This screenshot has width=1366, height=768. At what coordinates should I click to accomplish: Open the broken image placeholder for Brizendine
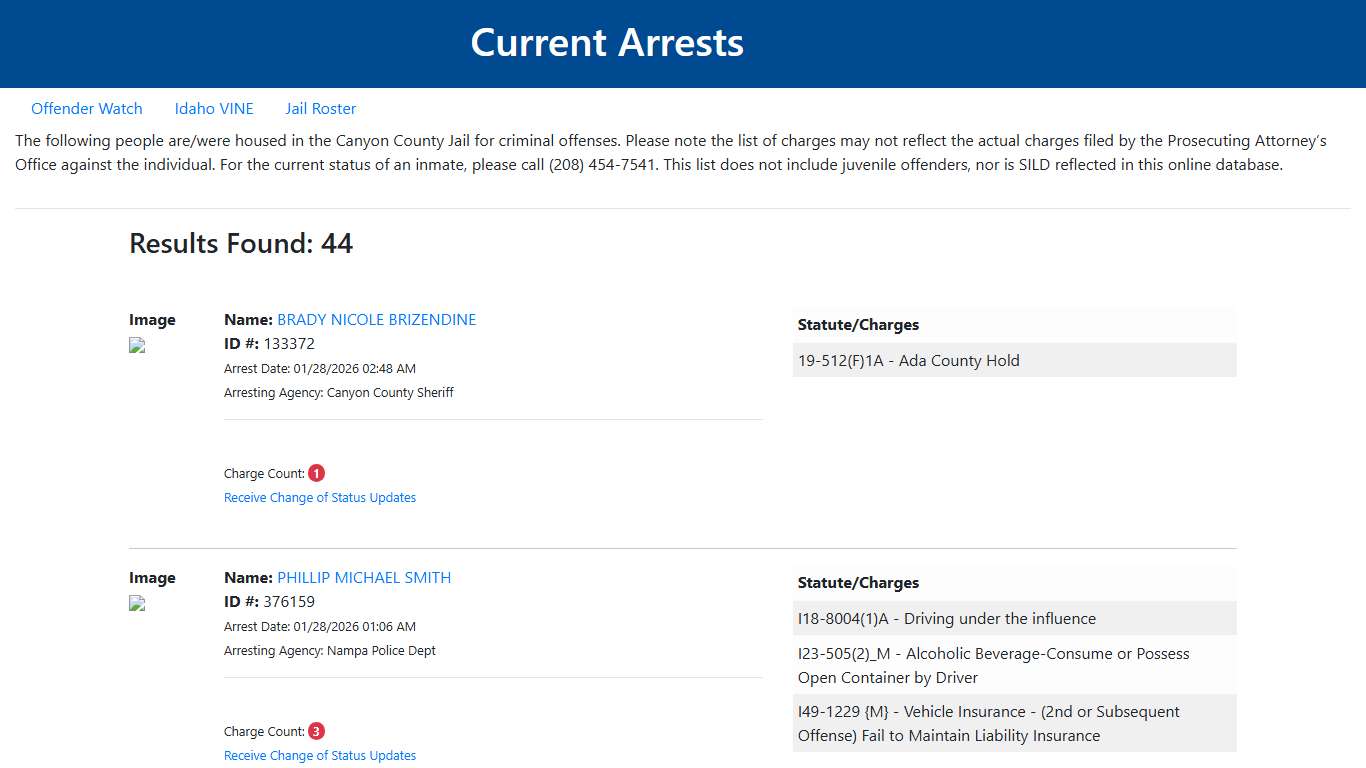coord(136,345)
